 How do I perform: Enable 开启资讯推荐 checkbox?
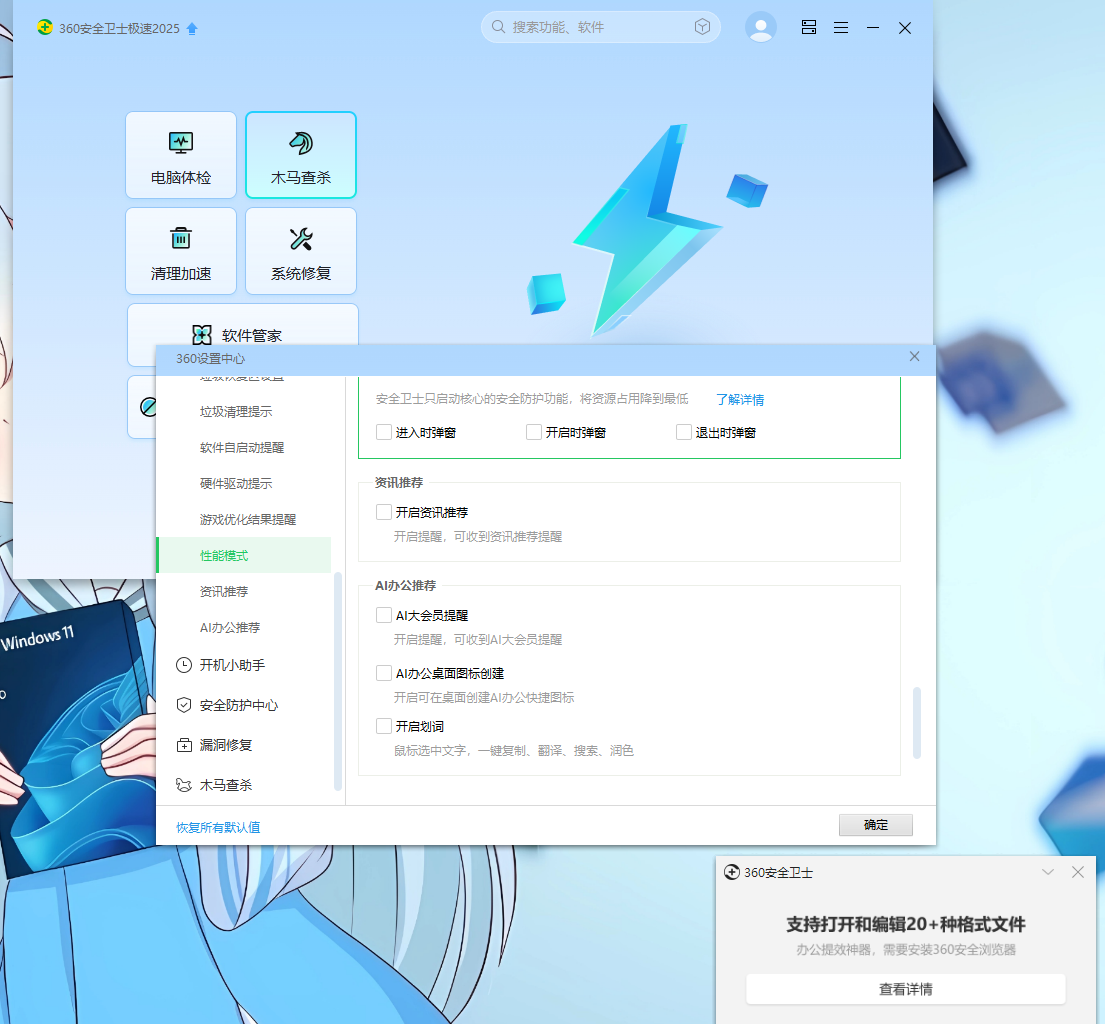384,512
